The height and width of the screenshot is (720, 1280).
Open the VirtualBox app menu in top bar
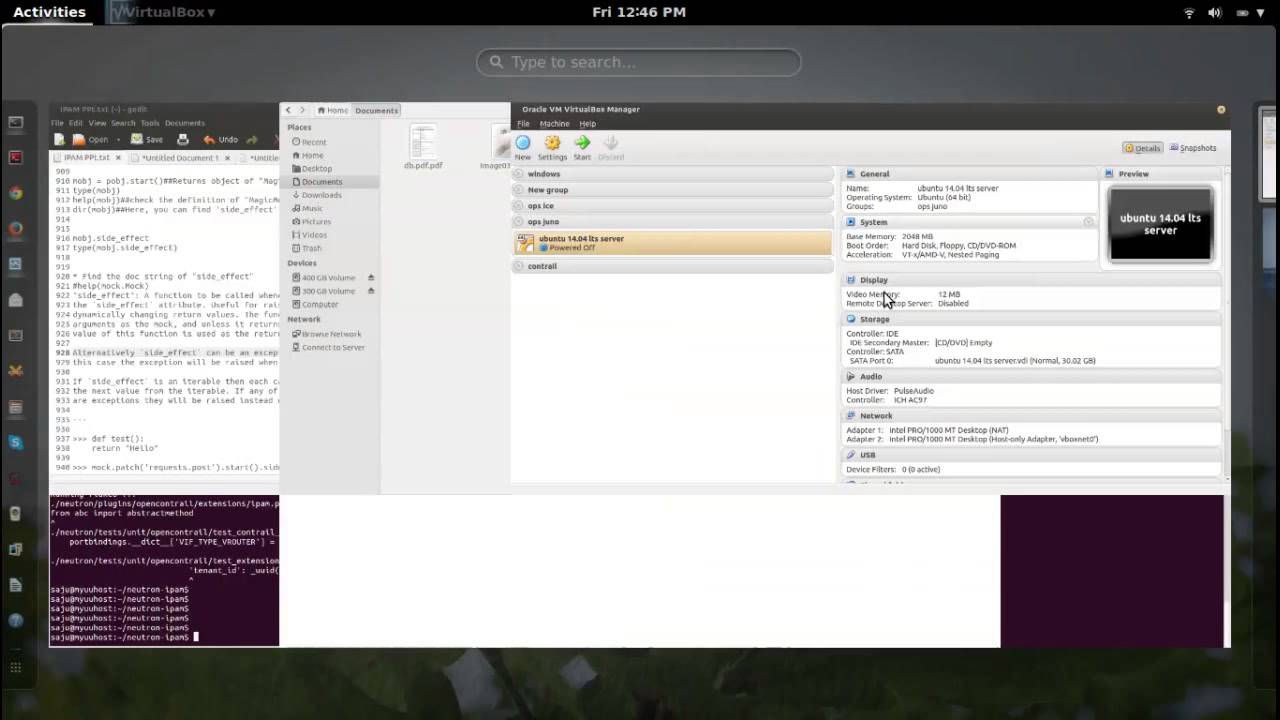click(162, 12)
